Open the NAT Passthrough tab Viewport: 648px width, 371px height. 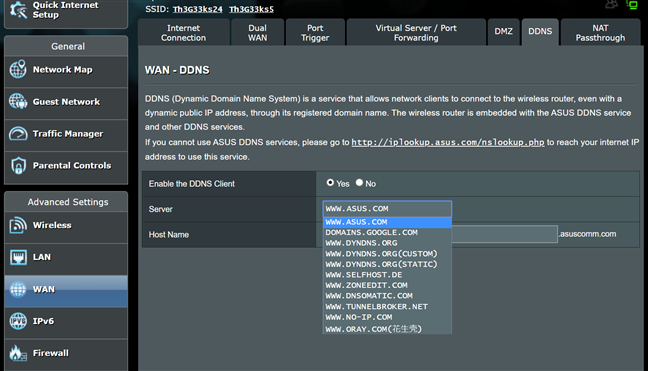click(600, 33)
